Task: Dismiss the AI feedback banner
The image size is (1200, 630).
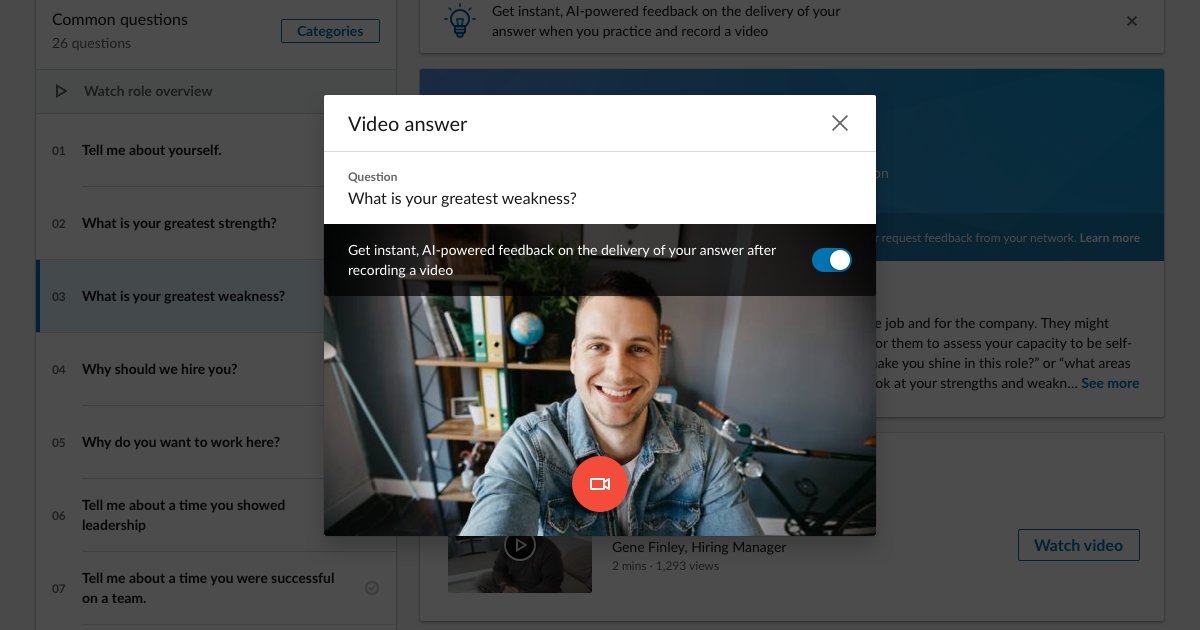Action: (x=1132, y=21)
